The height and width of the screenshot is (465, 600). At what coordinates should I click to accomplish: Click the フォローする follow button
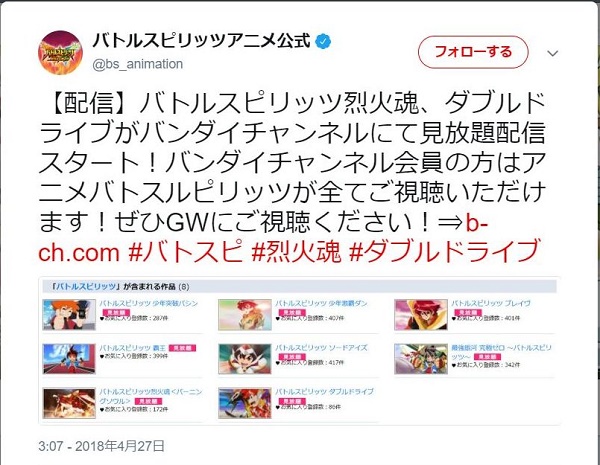click(x=473, y=52)
